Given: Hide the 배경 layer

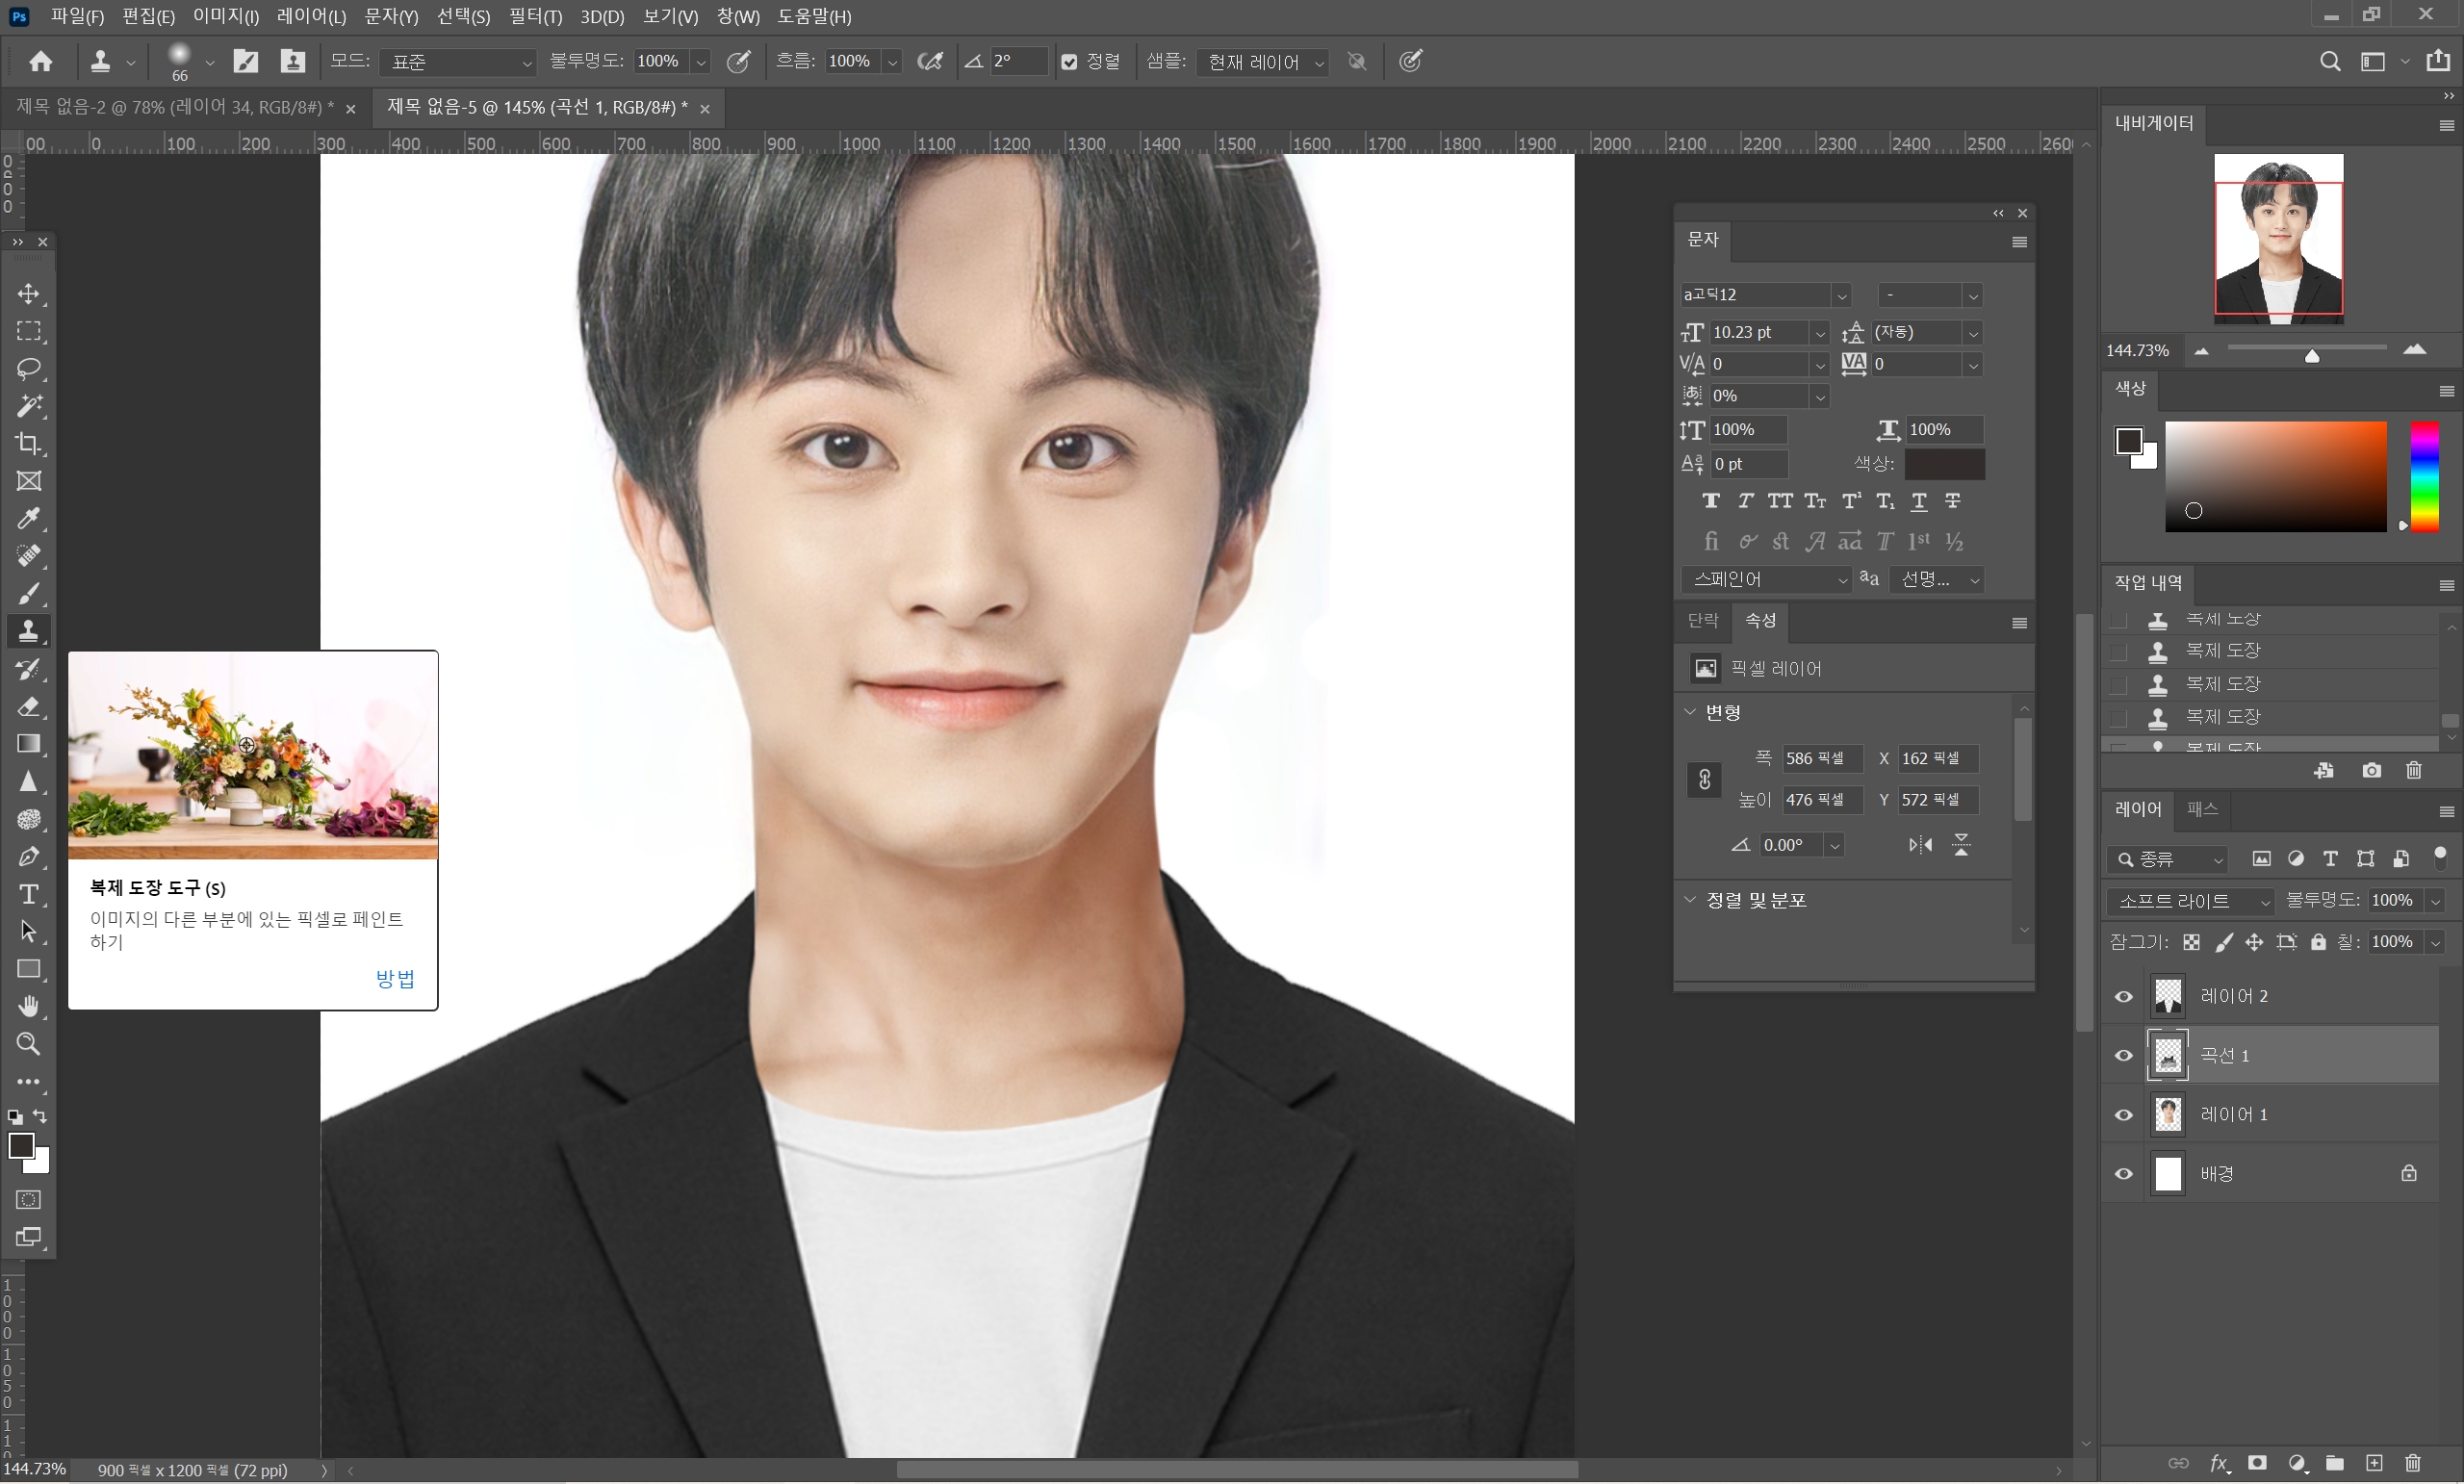Looking at the screenshot, I should (x=2123, y=1175).
